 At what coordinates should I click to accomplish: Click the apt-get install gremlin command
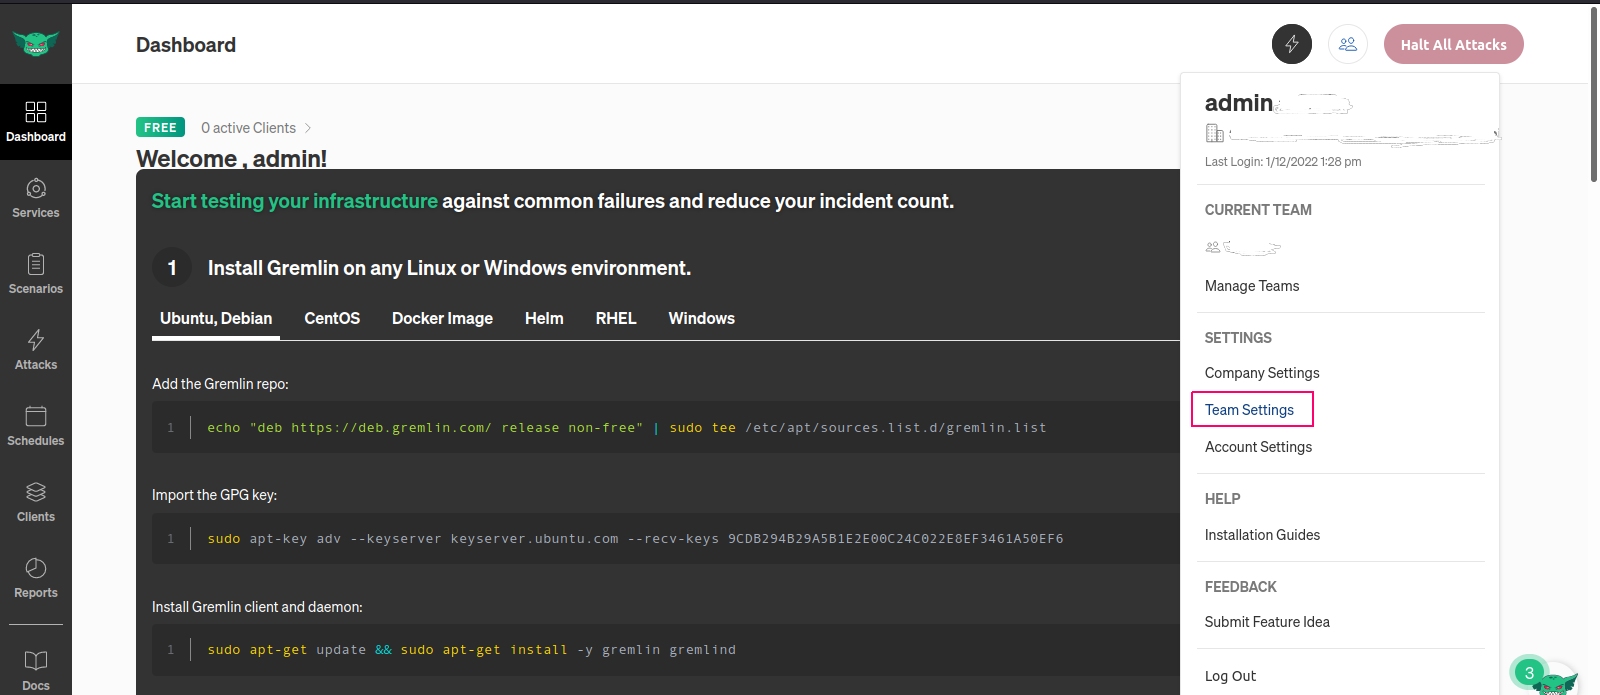coord(666,650)
